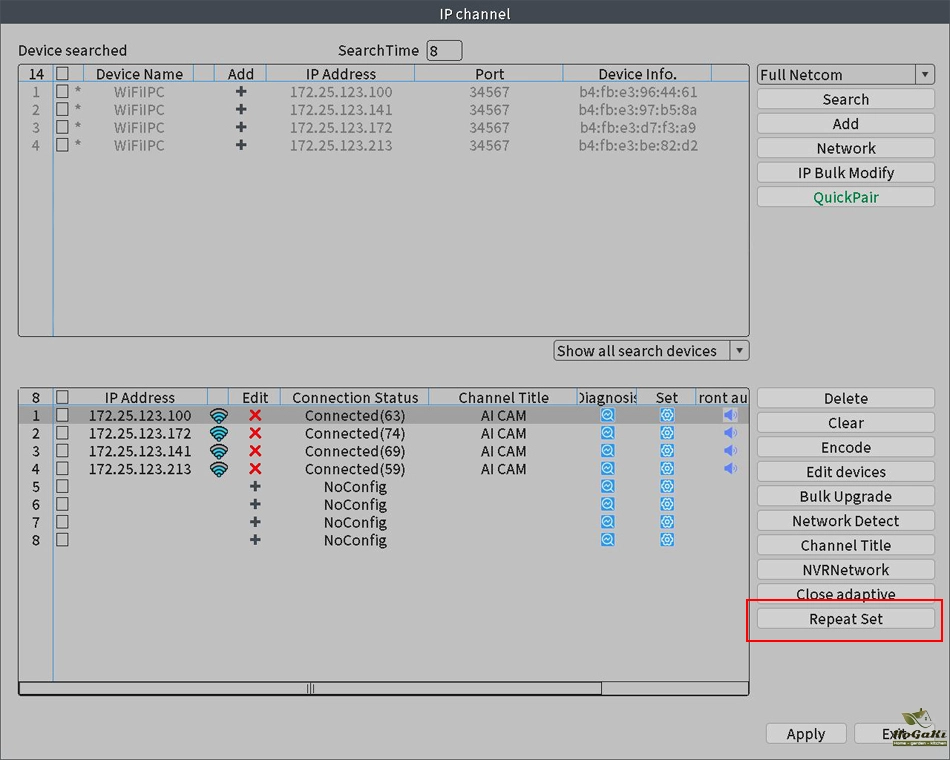Check the box for searched device 172.25.123.141

point(63,110)
